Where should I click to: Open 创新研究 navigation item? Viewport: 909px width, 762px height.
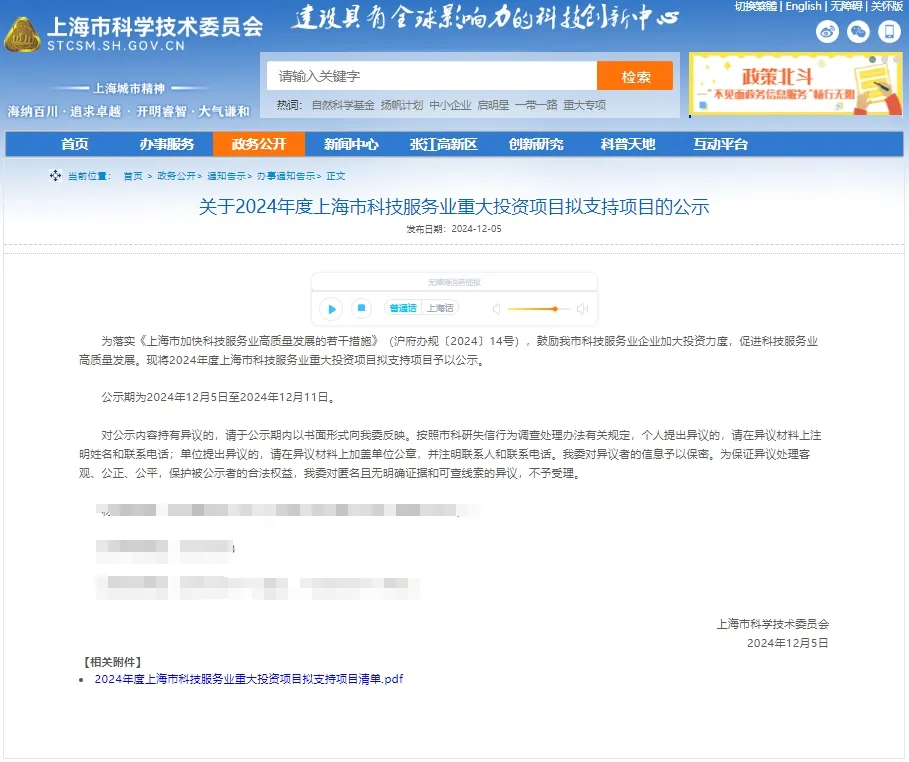[x=536, y=144]
